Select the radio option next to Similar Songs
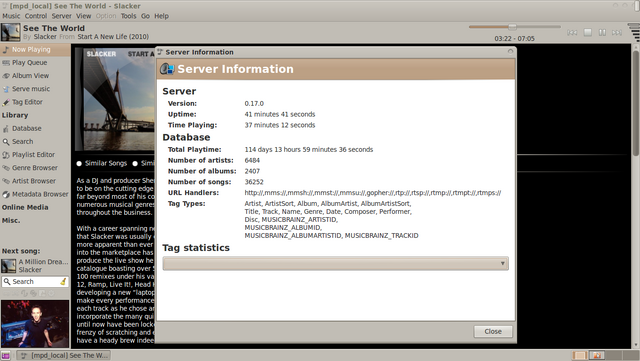 tap(135, 163)
